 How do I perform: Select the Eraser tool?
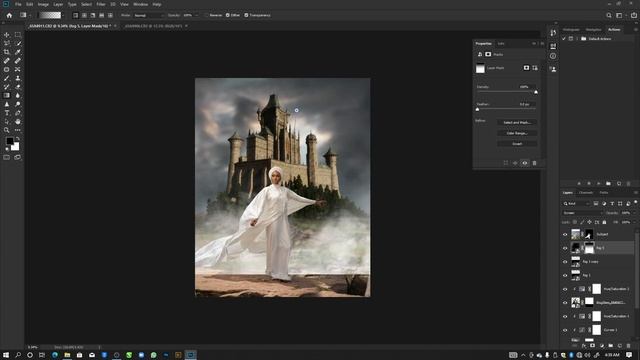(18, 87)
